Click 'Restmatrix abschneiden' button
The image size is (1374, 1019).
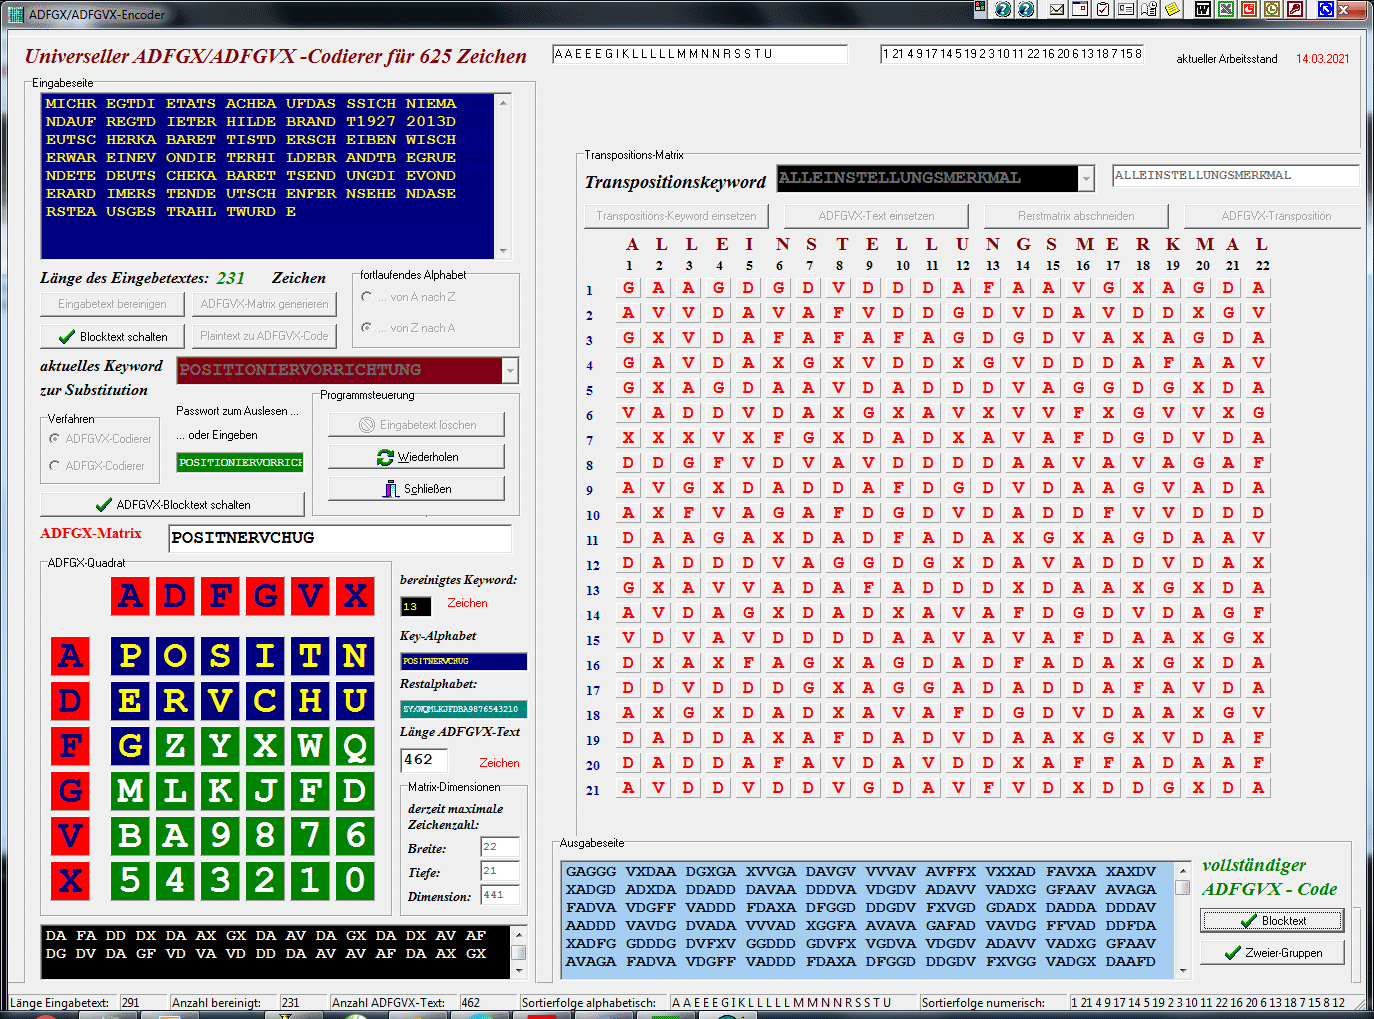coord(1076,216)
